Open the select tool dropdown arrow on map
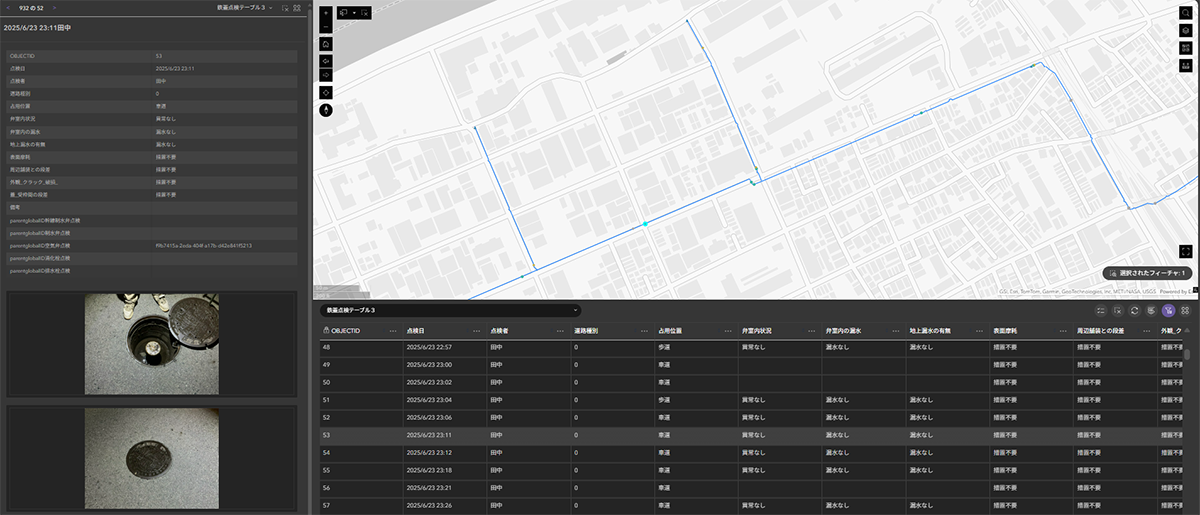This screenshot has width=1200, height=515. 354,13
